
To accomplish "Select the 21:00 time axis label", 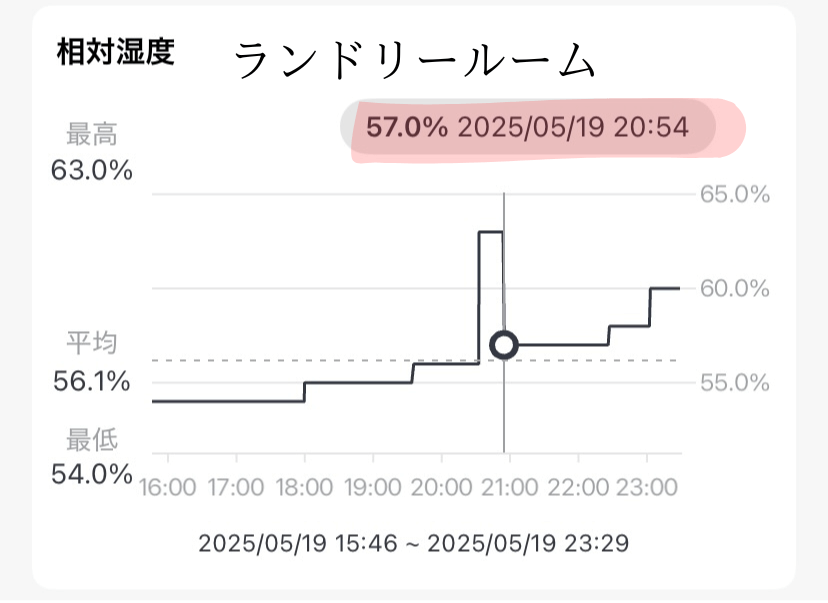I will point(509,487).
